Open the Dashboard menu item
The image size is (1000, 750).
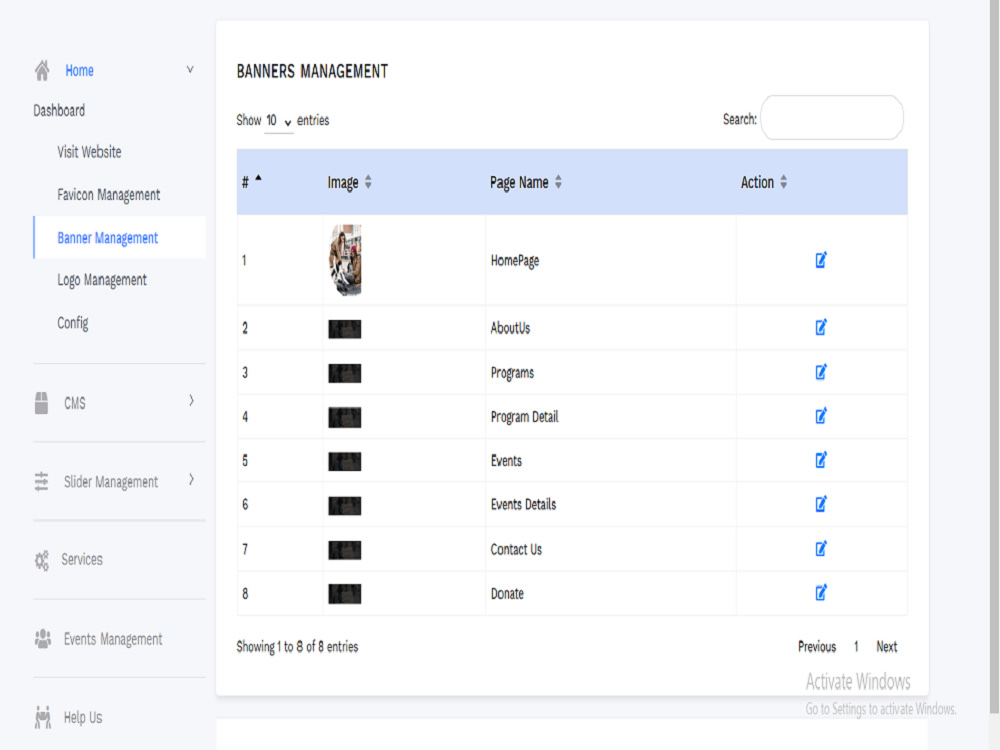pos(59,111)
